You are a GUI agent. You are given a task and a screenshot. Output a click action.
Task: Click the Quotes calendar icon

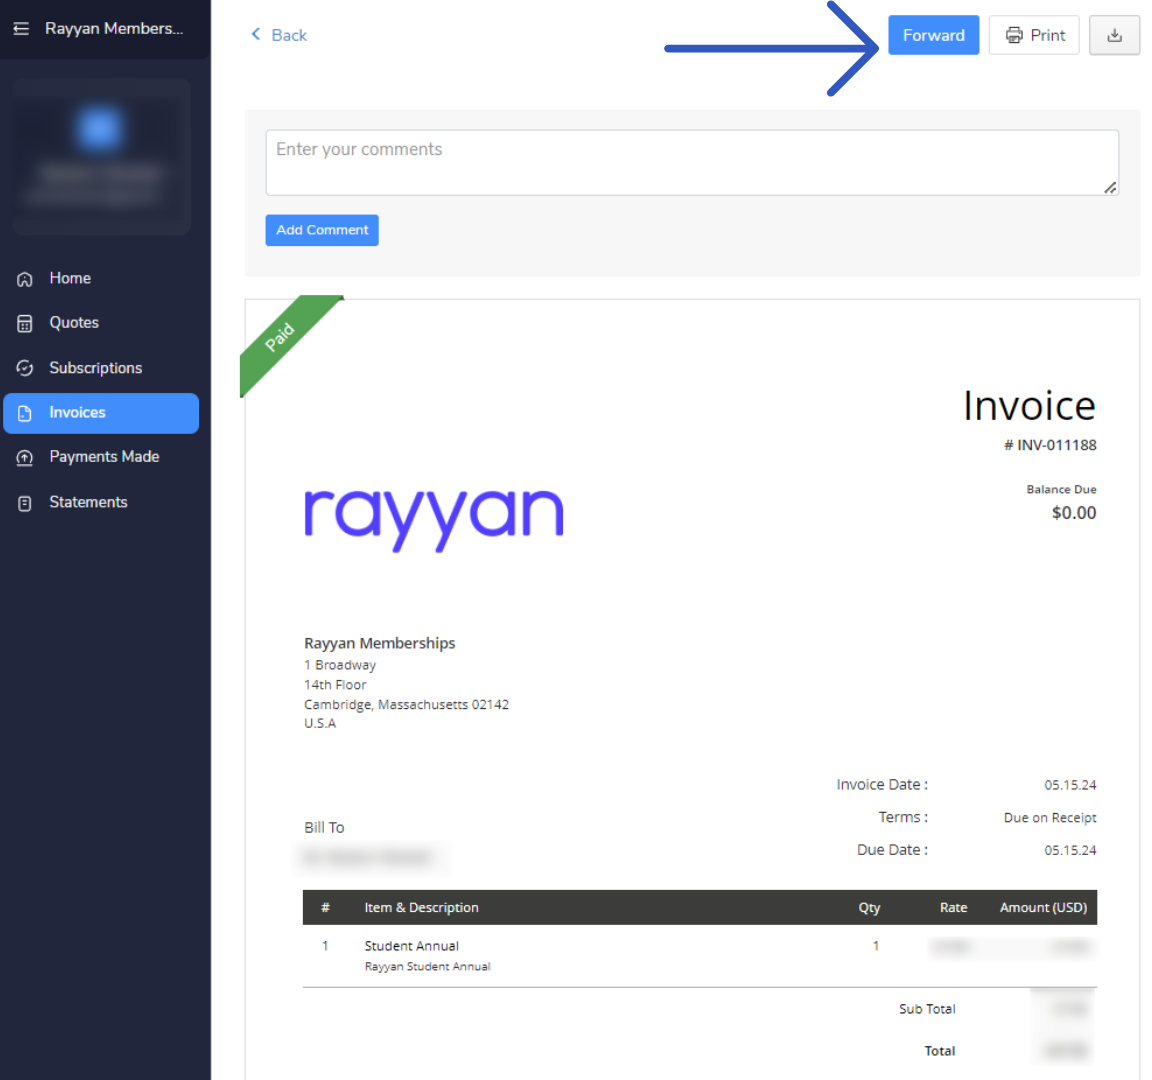coord(24,322)
